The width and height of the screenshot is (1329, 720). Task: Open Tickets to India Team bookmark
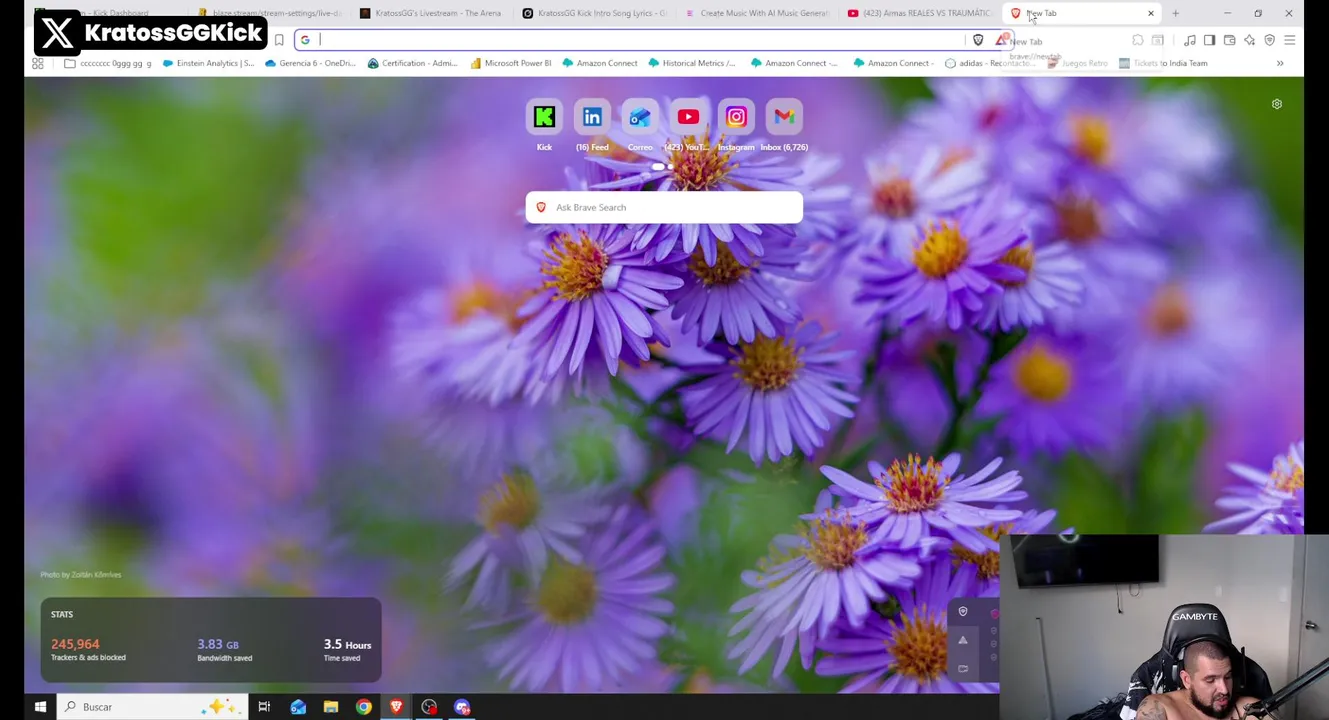(x=1163, y=63)
